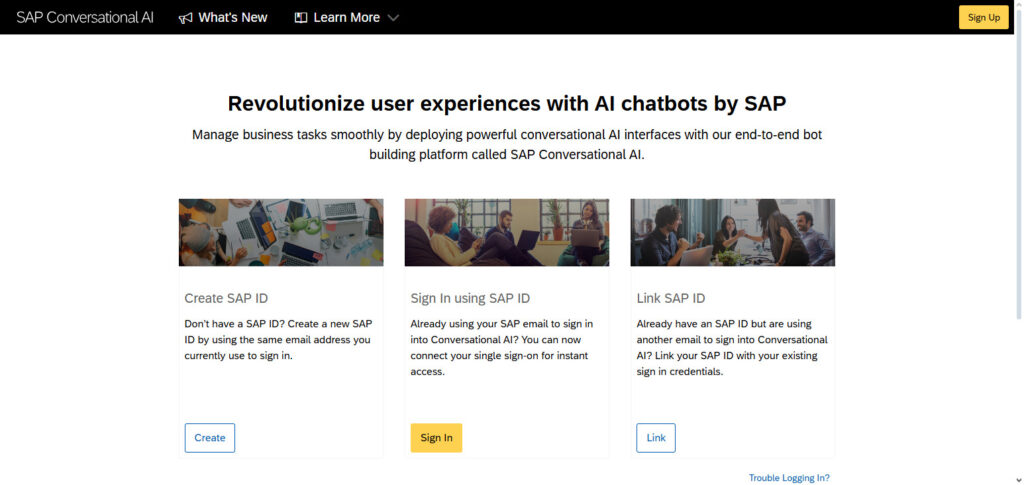The width and height of the screenshot is (1024, 485).
Task: Click the Link SAP ID card image
Action: point(733,232)
